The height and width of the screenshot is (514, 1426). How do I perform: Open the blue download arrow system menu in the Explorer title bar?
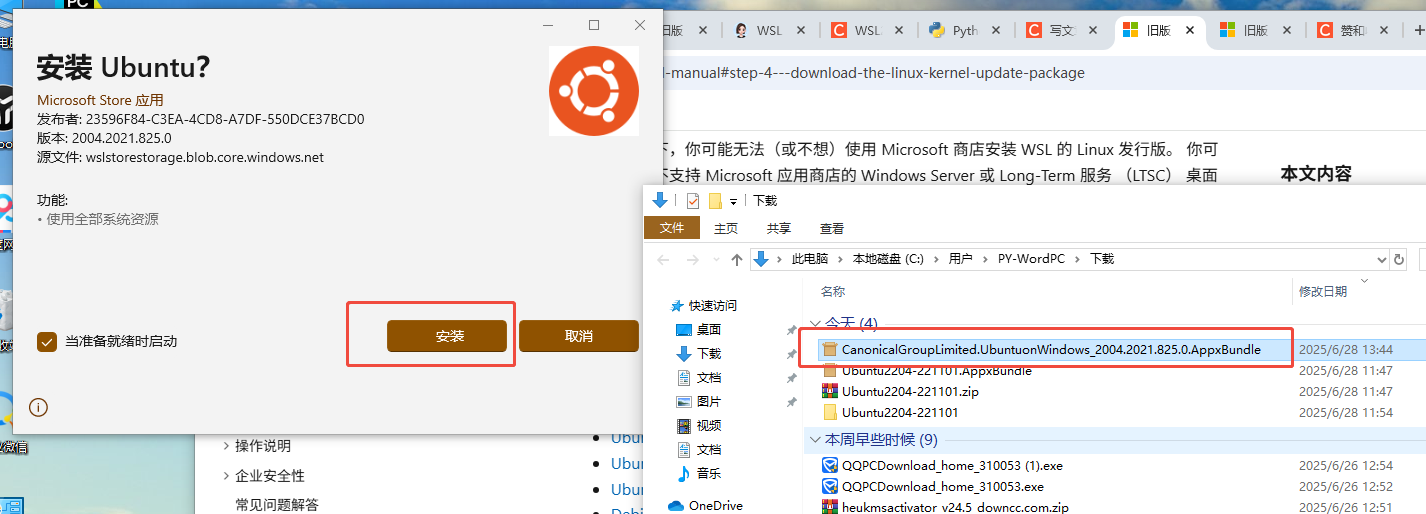click(660, 201)
